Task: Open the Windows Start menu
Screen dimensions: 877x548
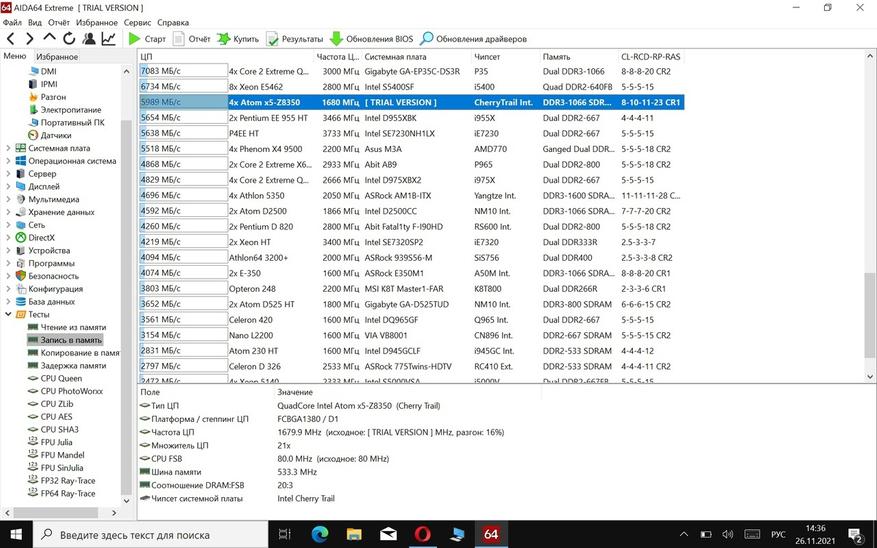Action: coord(16,535)
